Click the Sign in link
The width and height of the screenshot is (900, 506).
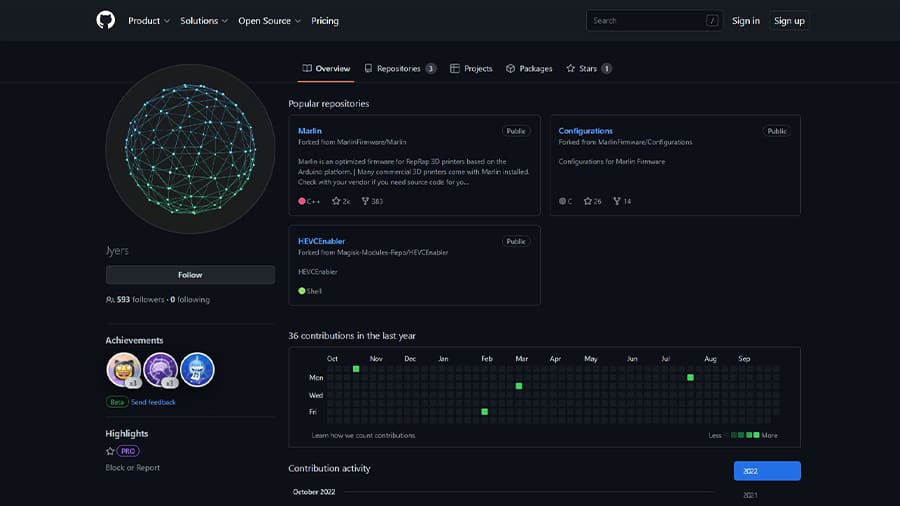tap(746, 21)
